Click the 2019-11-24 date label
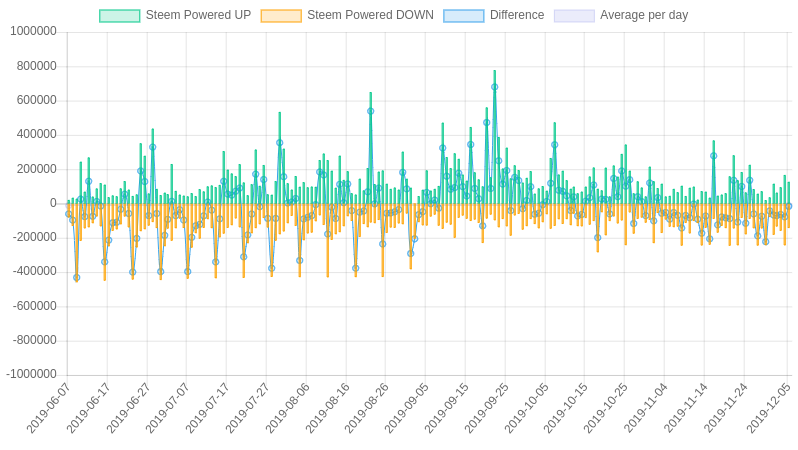 (x=725, y=408)
